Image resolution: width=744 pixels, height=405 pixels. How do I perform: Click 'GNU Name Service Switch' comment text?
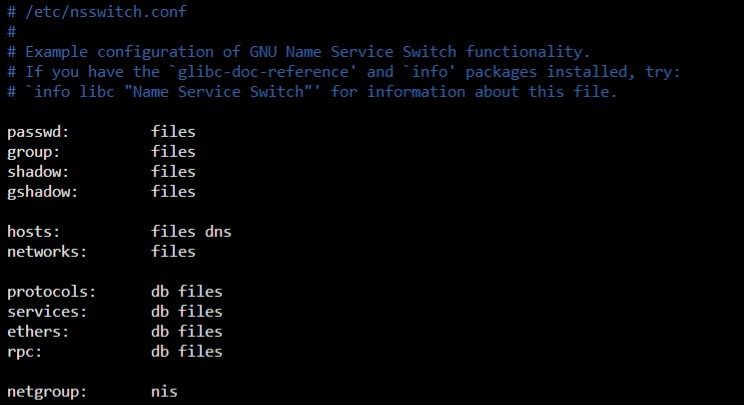point(353,52)
